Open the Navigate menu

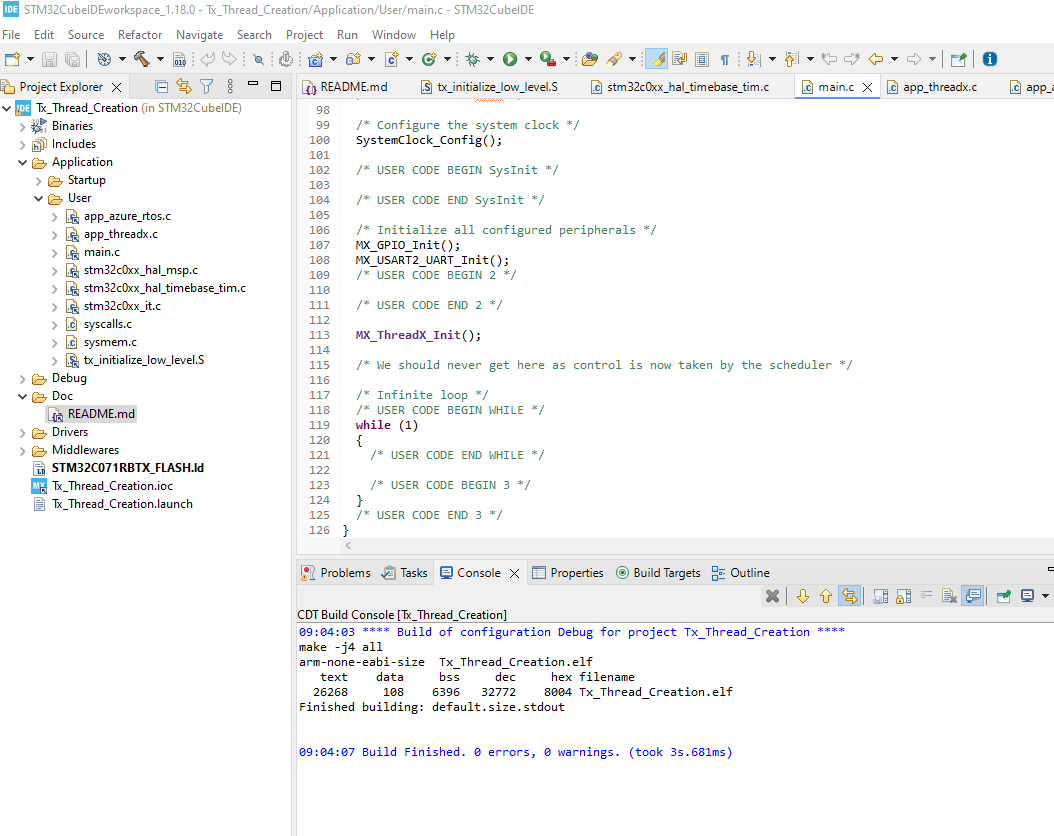tap(199, 35)
